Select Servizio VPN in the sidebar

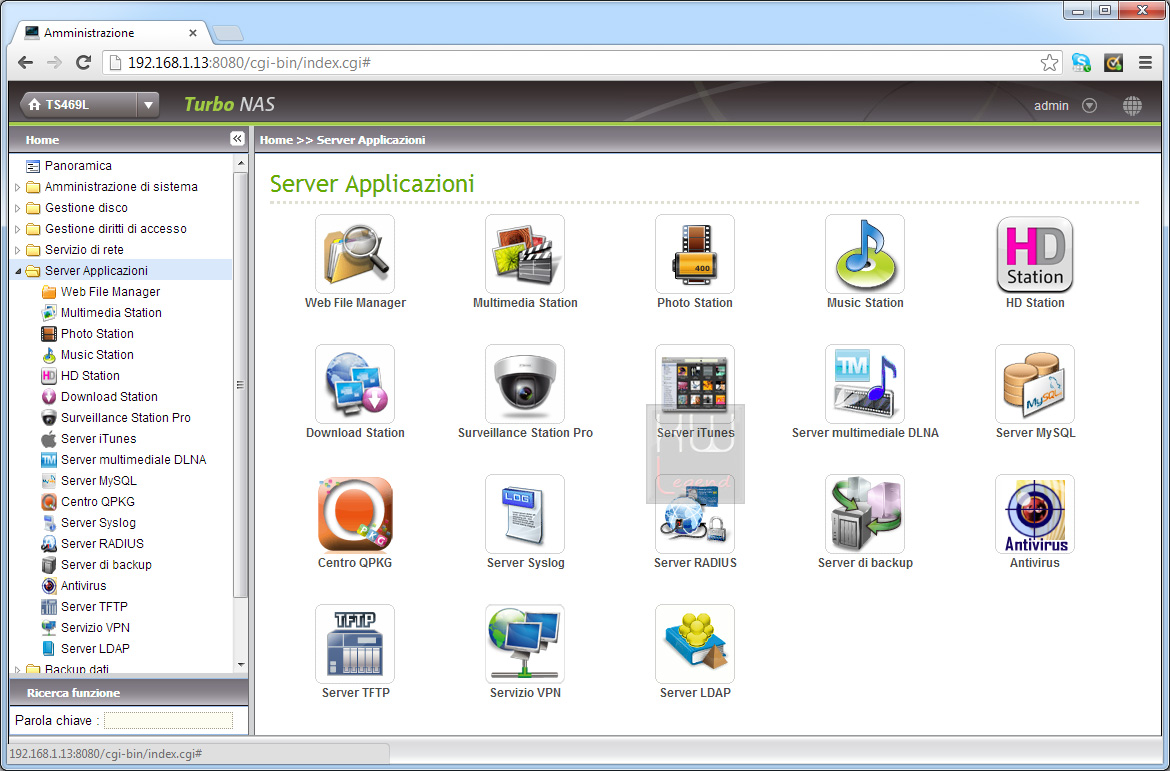click(x=96, y=627)
